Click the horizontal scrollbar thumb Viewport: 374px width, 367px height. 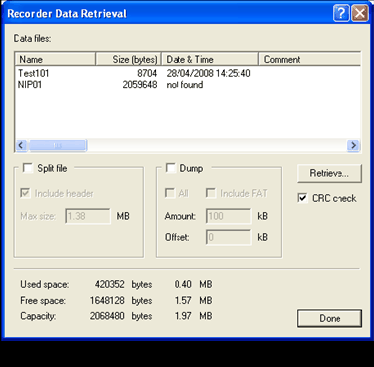[x=57, y=145]
